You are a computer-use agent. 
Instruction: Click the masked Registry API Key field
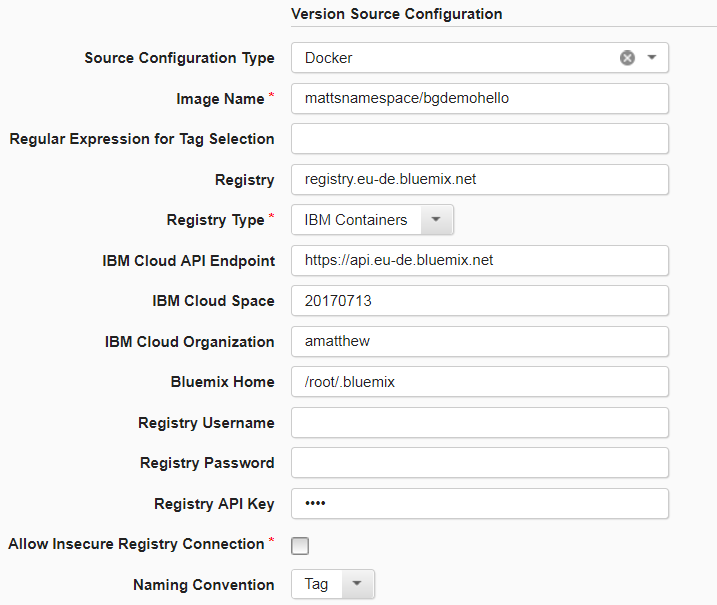(x=479, y=504)
